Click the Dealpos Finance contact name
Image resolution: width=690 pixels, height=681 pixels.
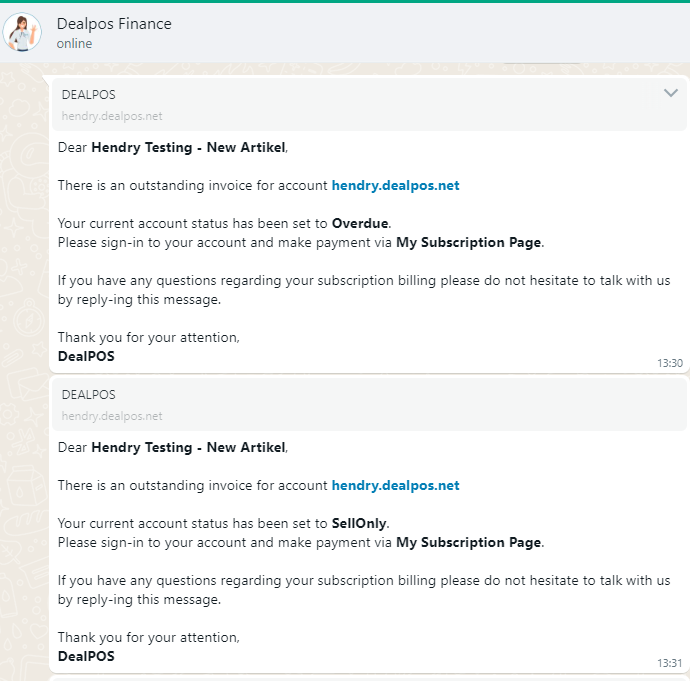pos(114,24)
